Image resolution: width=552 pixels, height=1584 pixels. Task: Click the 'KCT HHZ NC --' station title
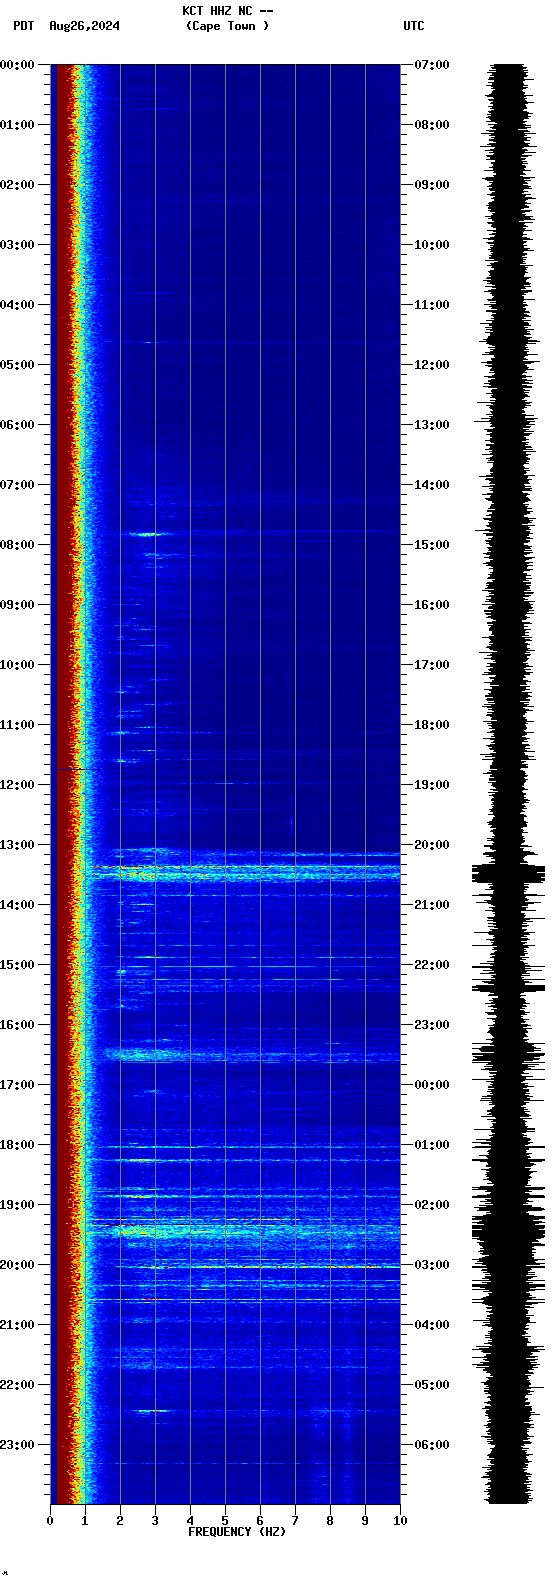227,11
